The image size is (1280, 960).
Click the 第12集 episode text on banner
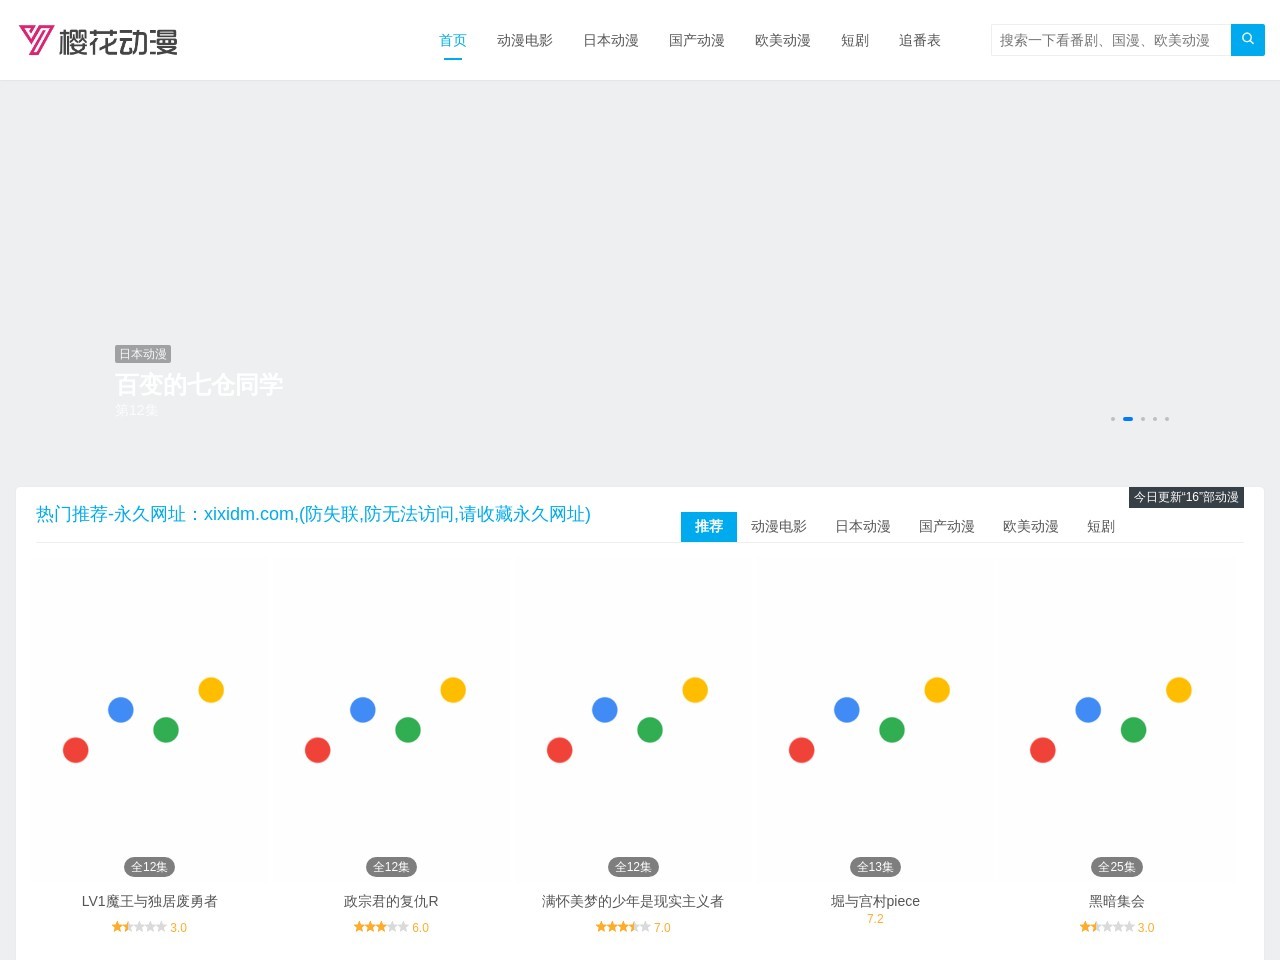136,410
